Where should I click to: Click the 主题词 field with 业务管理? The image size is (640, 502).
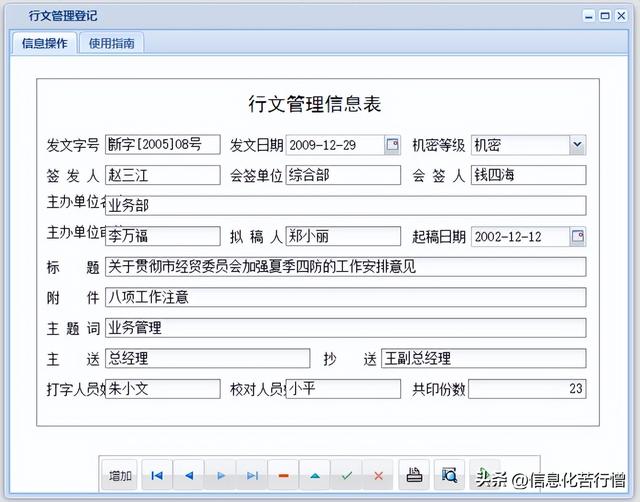pos(346,328)
